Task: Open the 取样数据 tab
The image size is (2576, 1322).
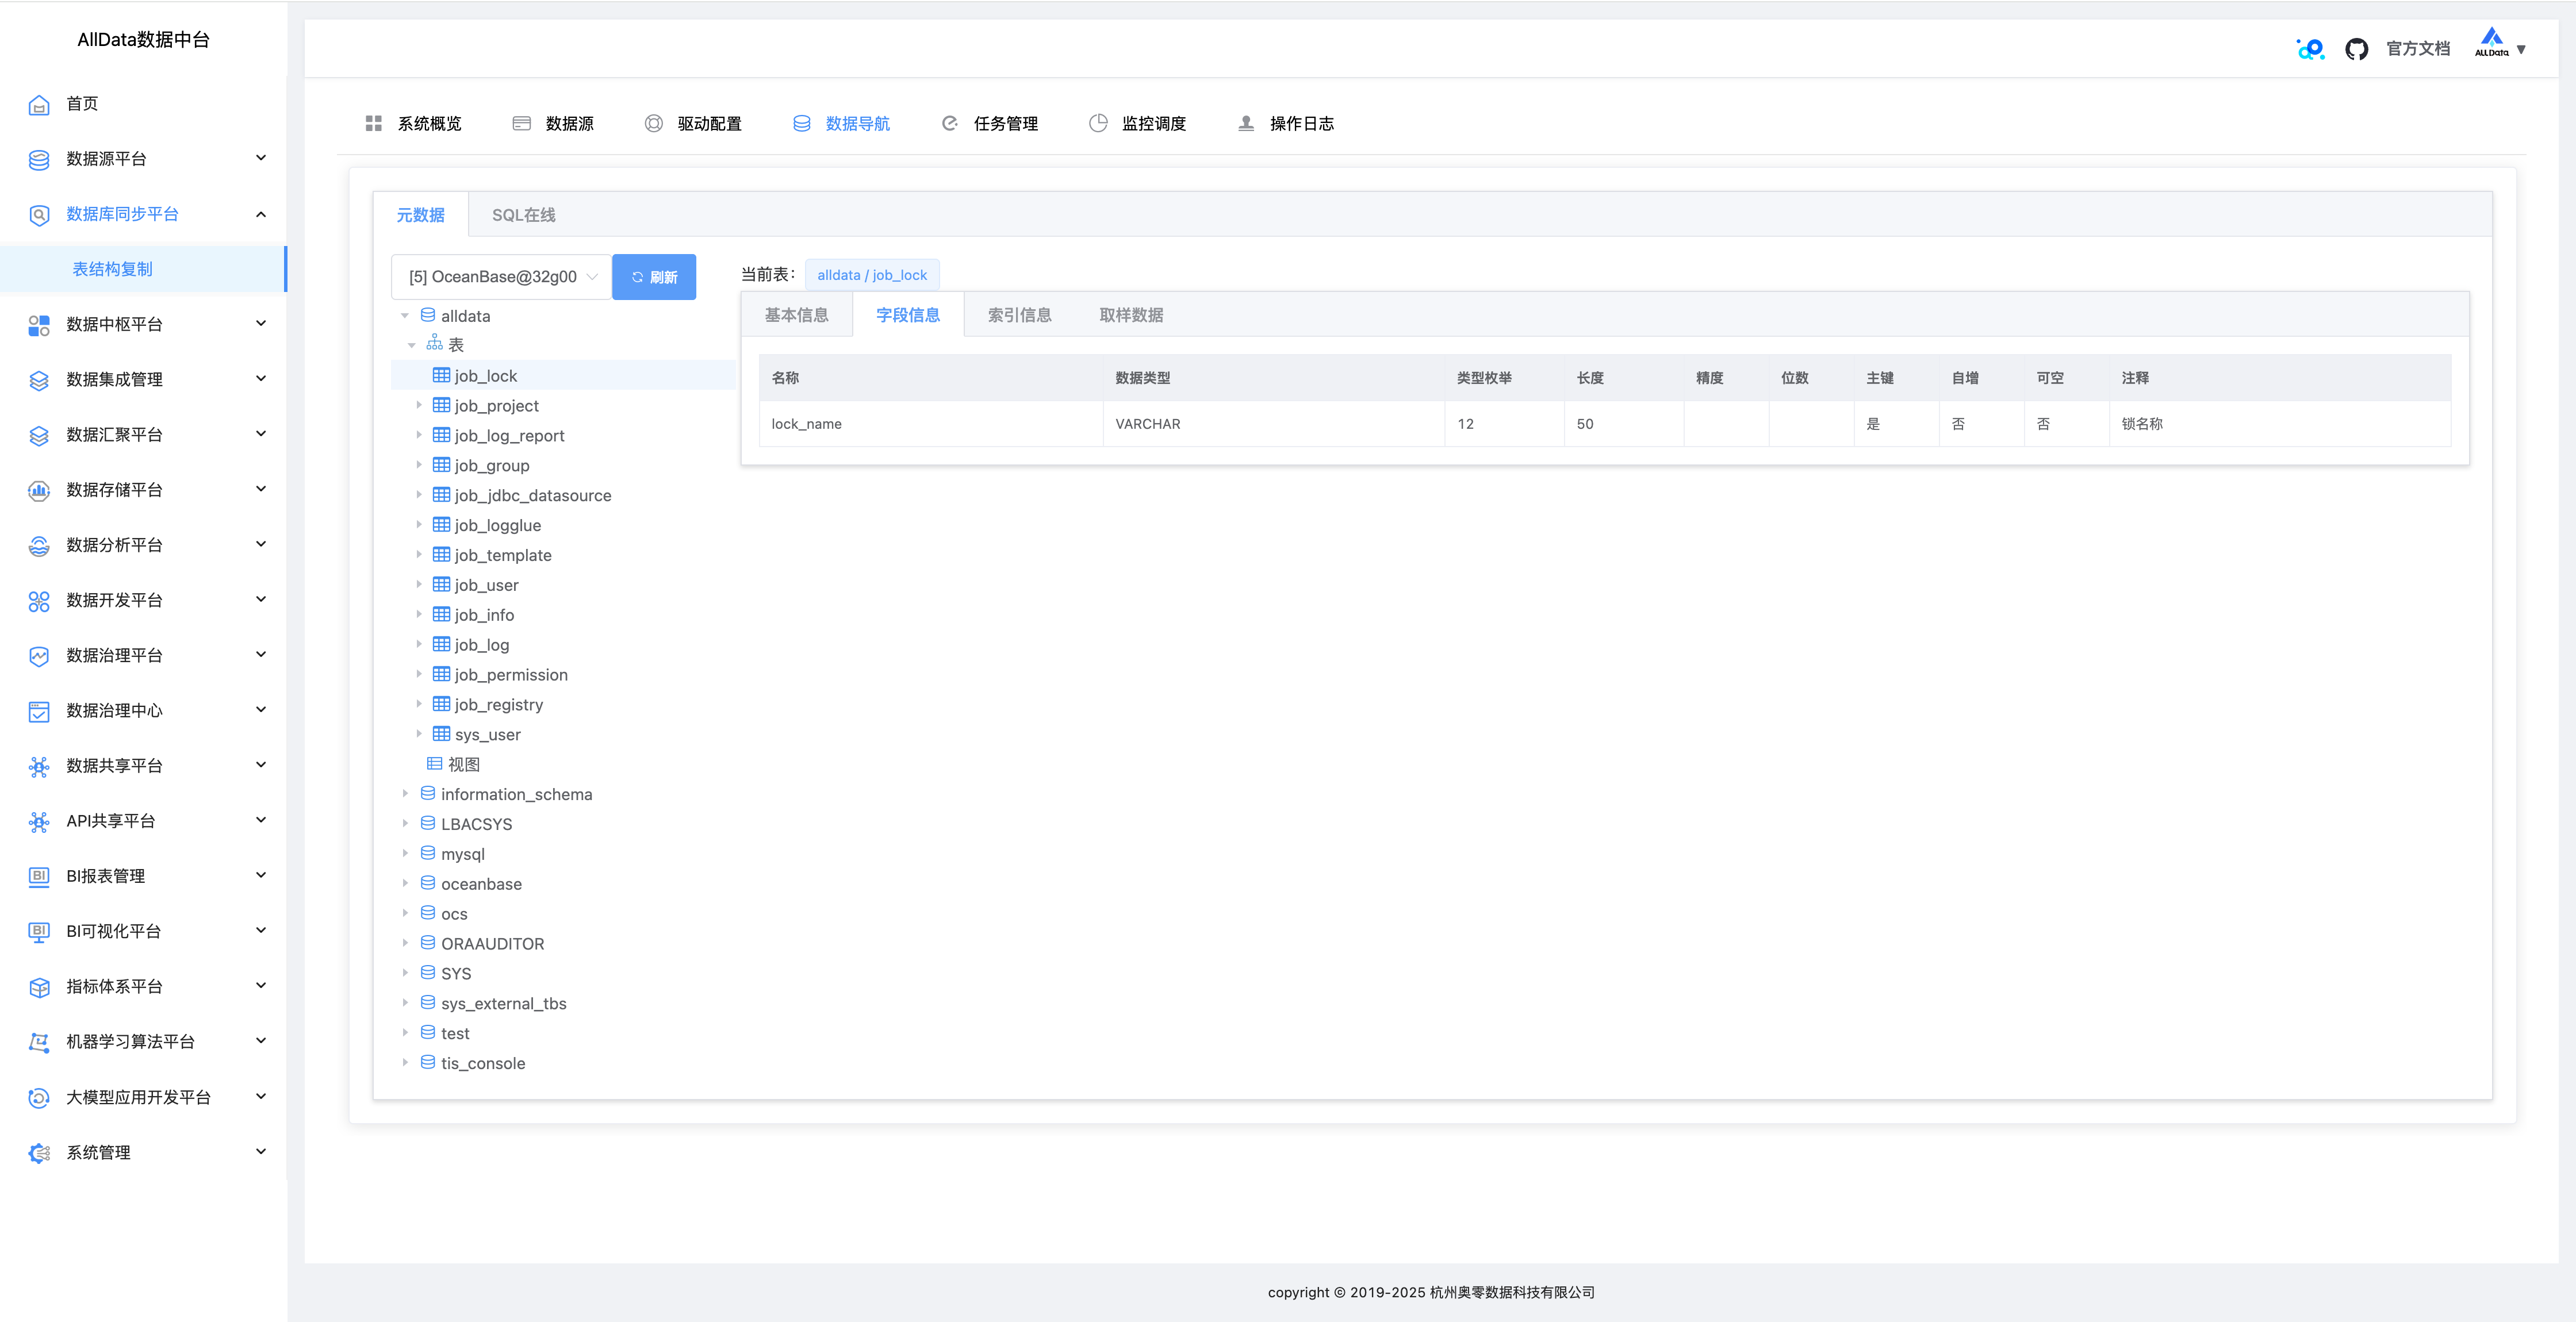Action: [1131, 315]
